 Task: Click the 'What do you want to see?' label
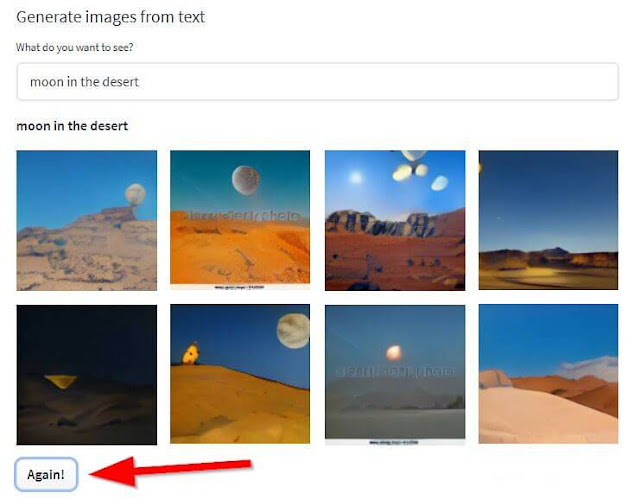(x=75, y=47)
